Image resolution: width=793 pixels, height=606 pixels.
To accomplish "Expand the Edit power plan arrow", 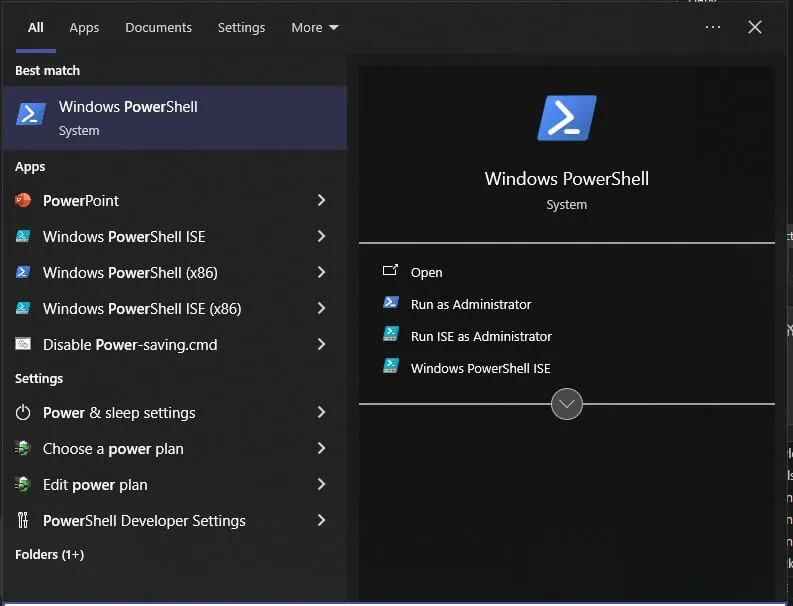I will tap(321, 484).
